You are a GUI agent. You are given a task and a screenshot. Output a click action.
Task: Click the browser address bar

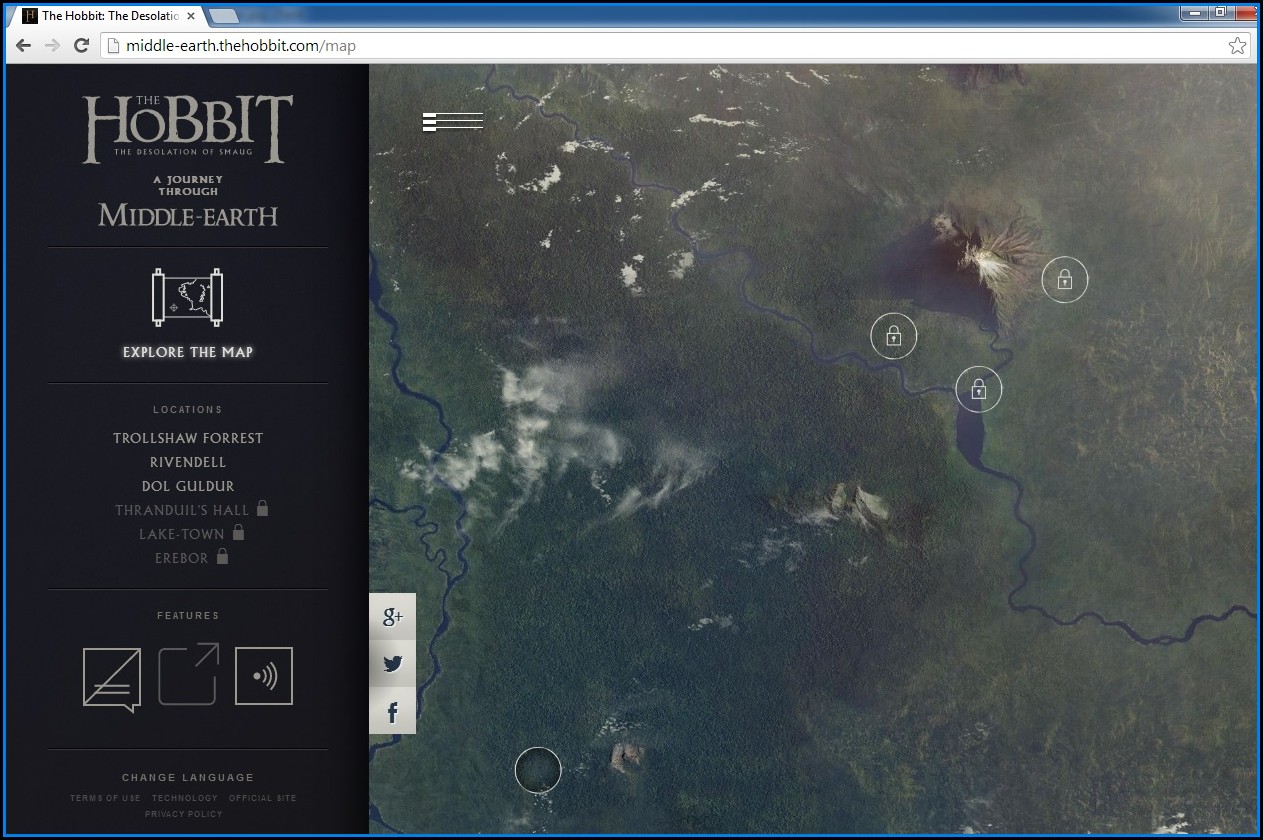660,45
